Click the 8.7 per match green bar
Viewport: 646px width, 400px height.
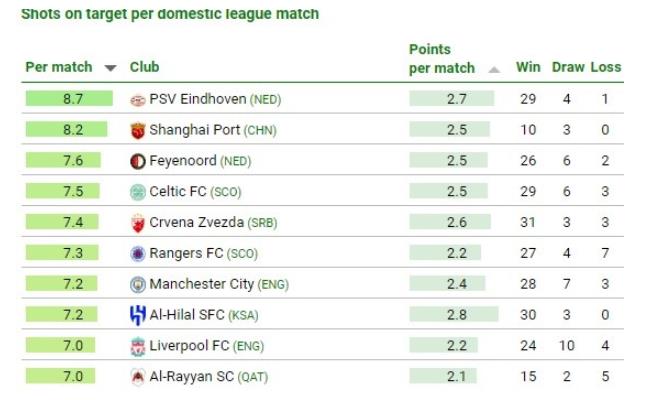coord(69,99)
